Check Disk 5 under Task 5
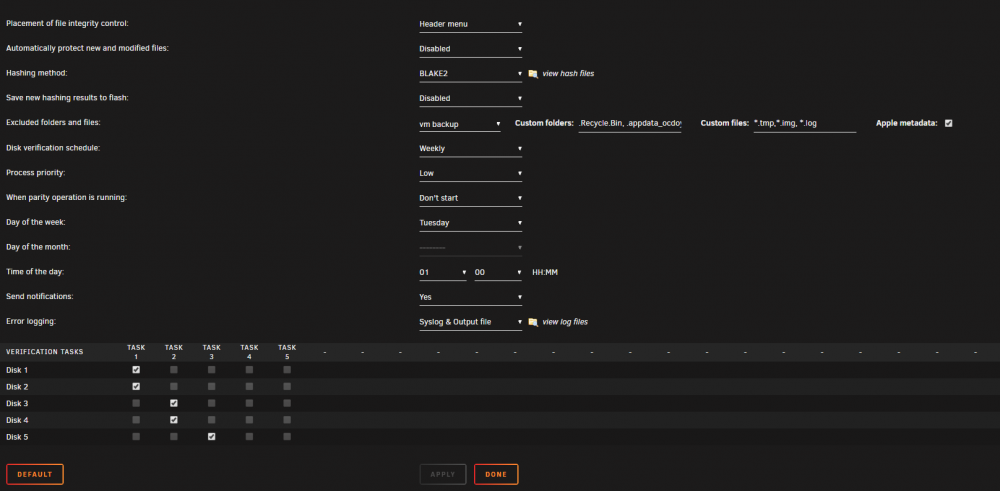Screen dimensions: 1000x491 click(287, 437)
